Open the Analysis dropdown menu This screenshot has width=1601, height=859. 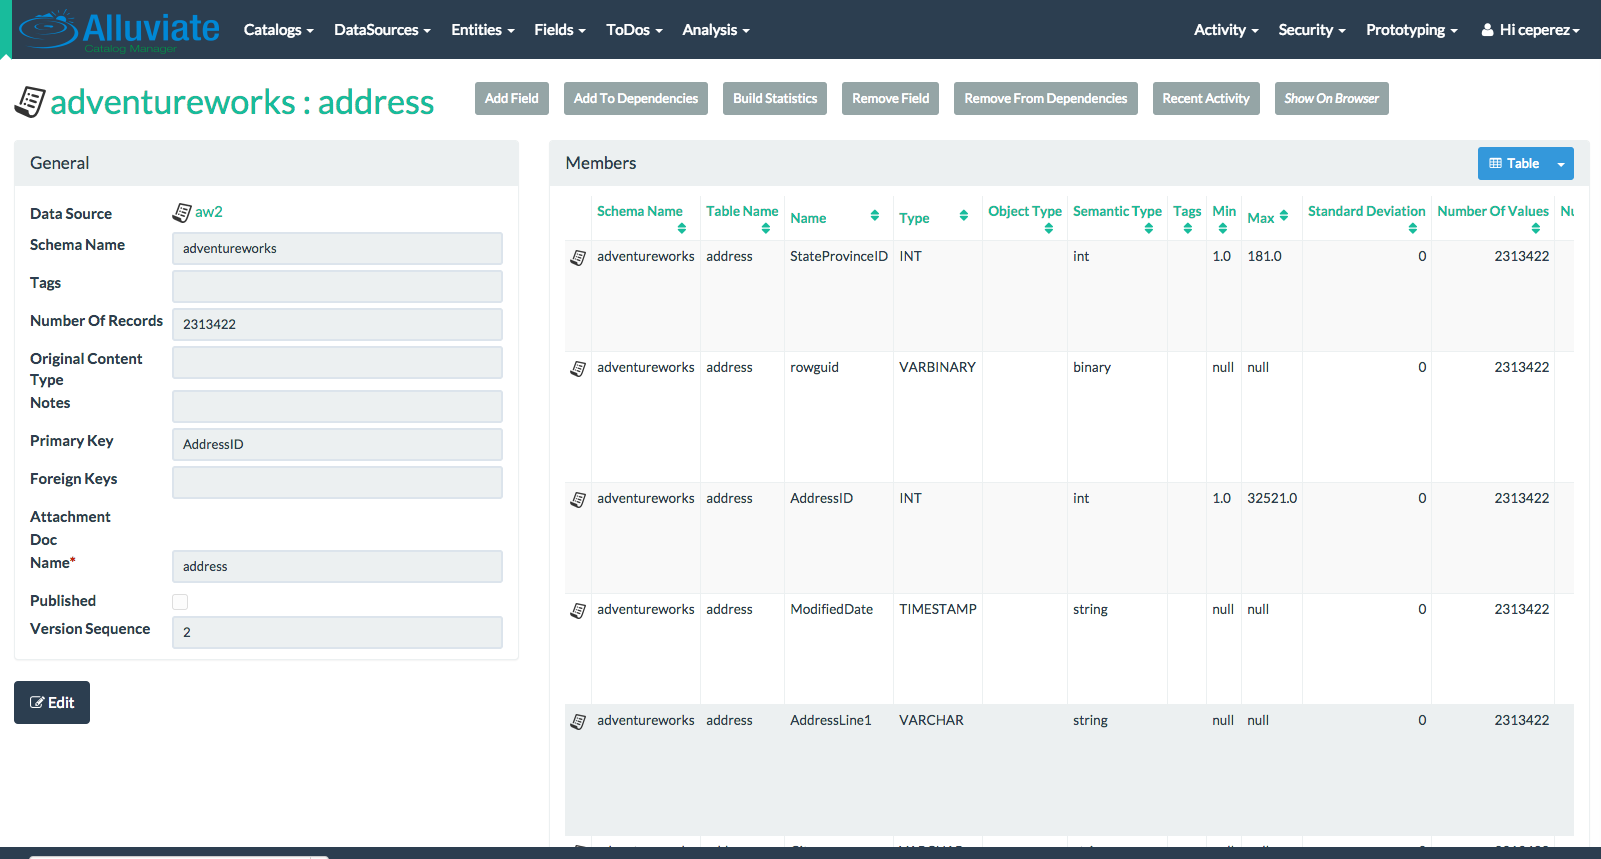pos(716,30)
